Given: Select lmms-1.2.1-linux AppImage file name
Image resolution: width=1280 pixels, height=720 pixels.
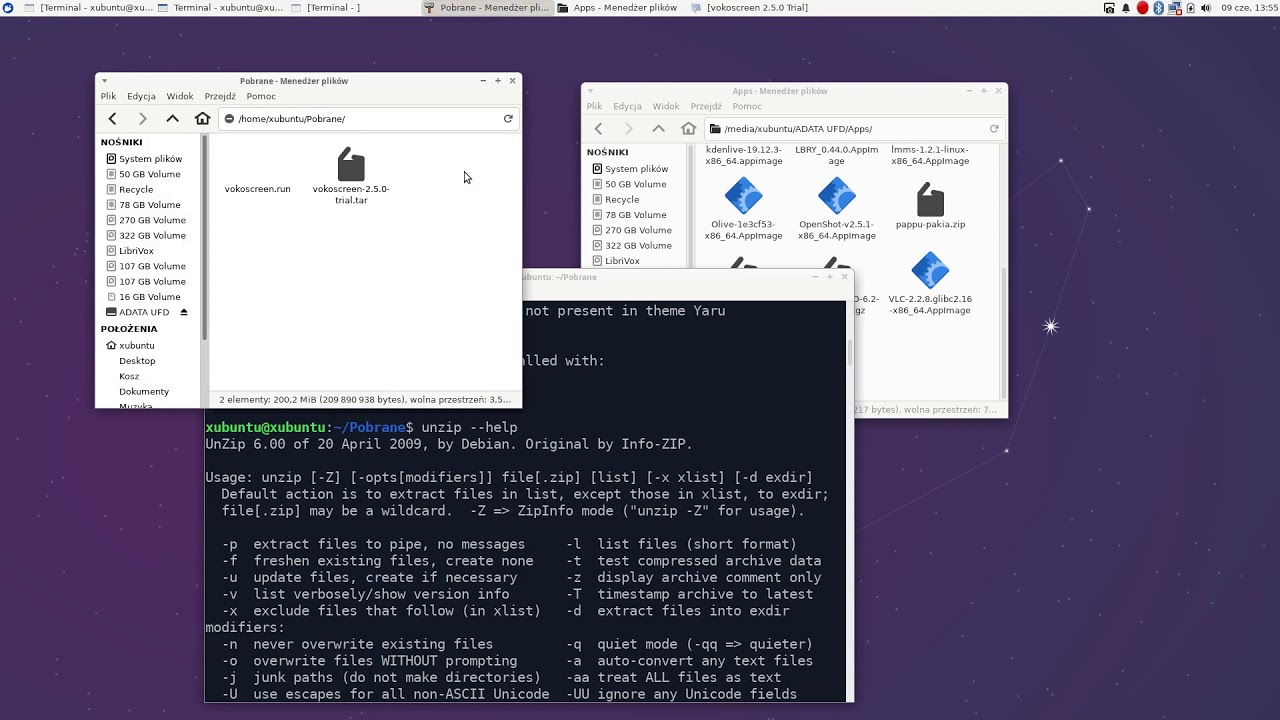Looking at the screenshot, I should tap(930, 155).
